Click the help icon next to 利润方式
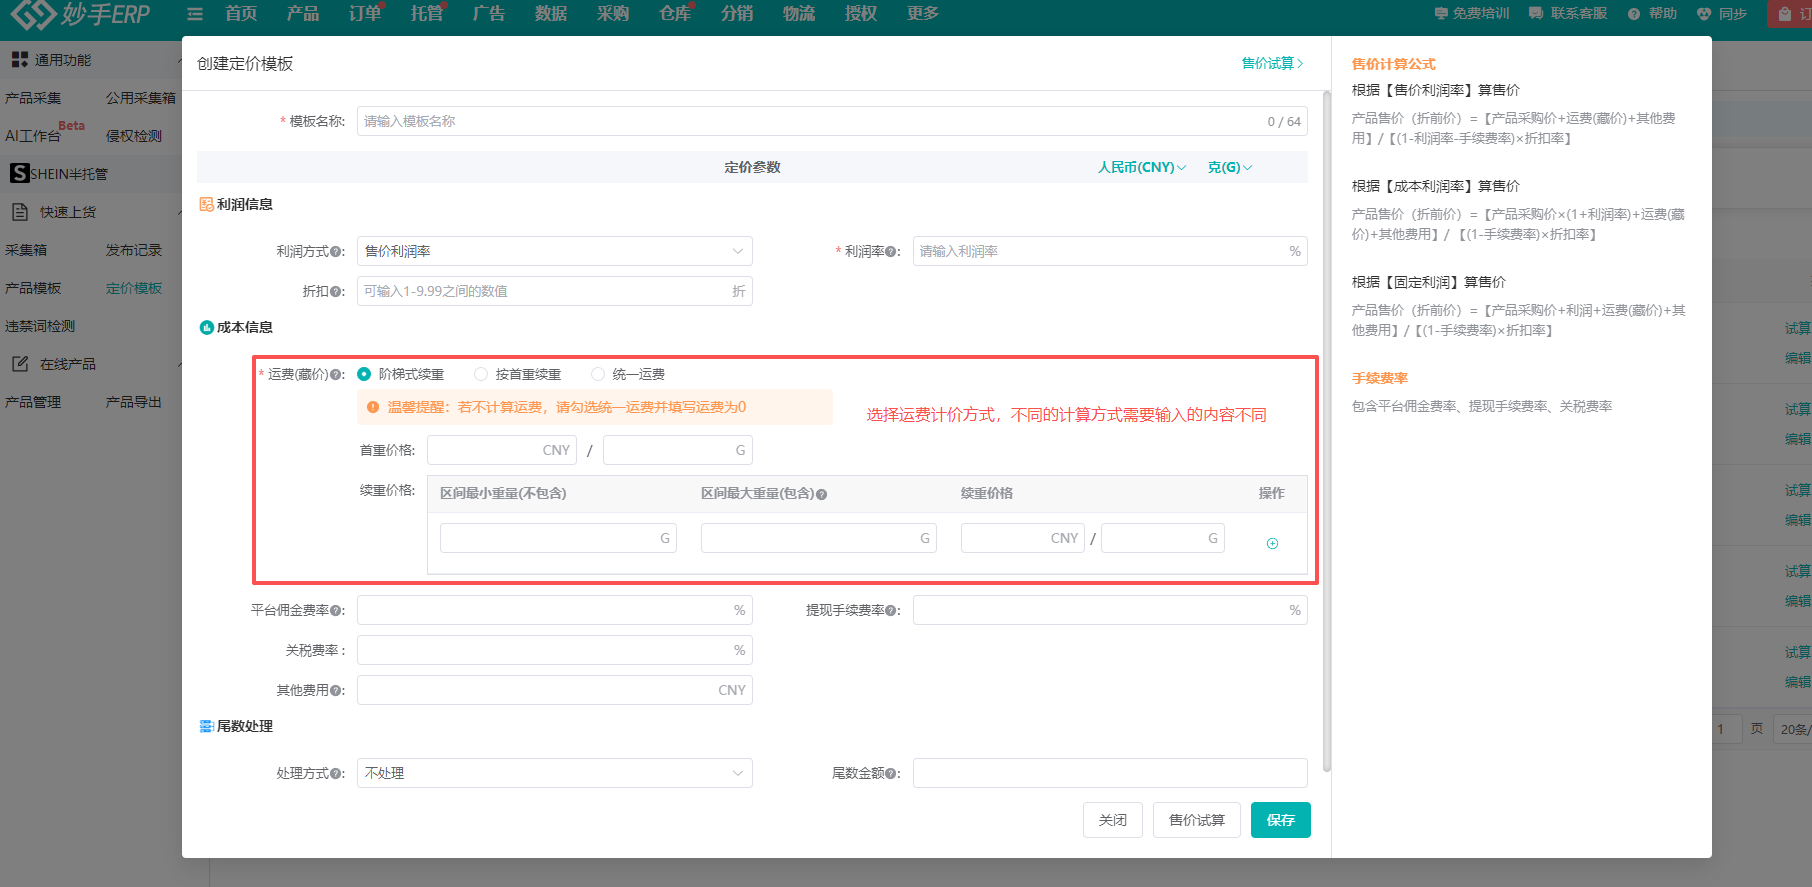 [337, 252]
